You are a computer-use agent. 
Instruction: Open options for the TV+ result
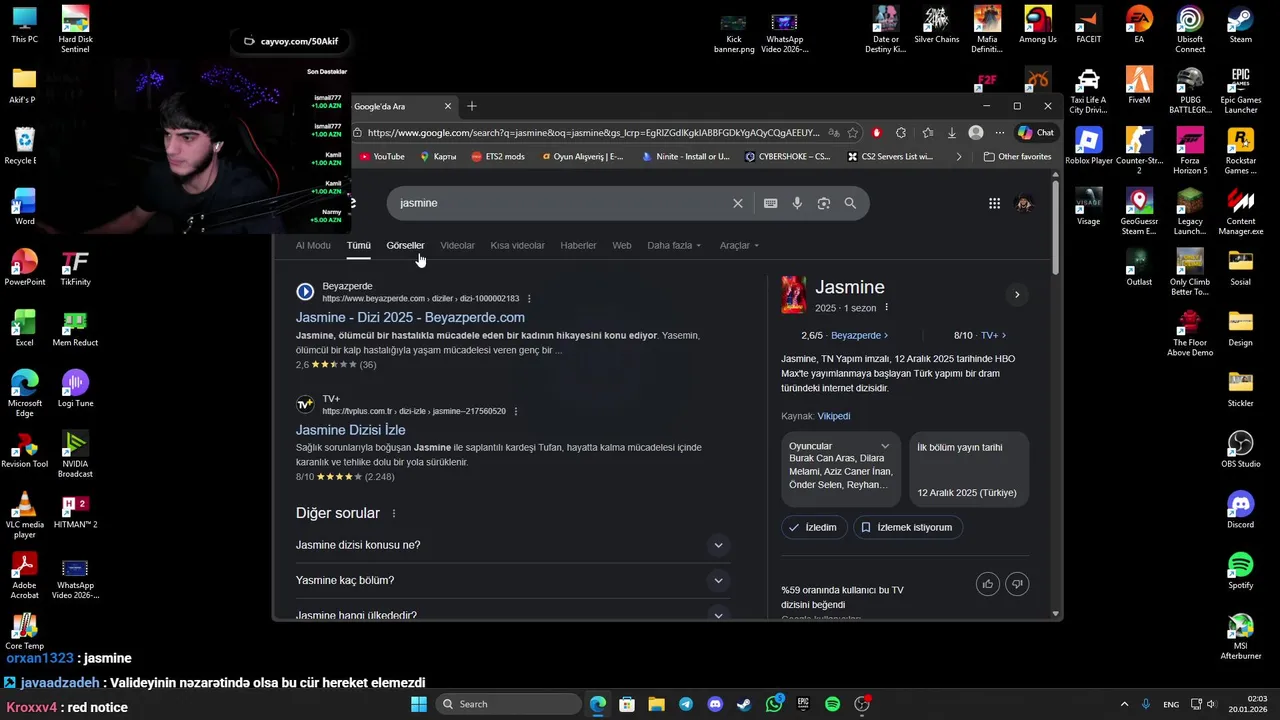pos(516,411)
